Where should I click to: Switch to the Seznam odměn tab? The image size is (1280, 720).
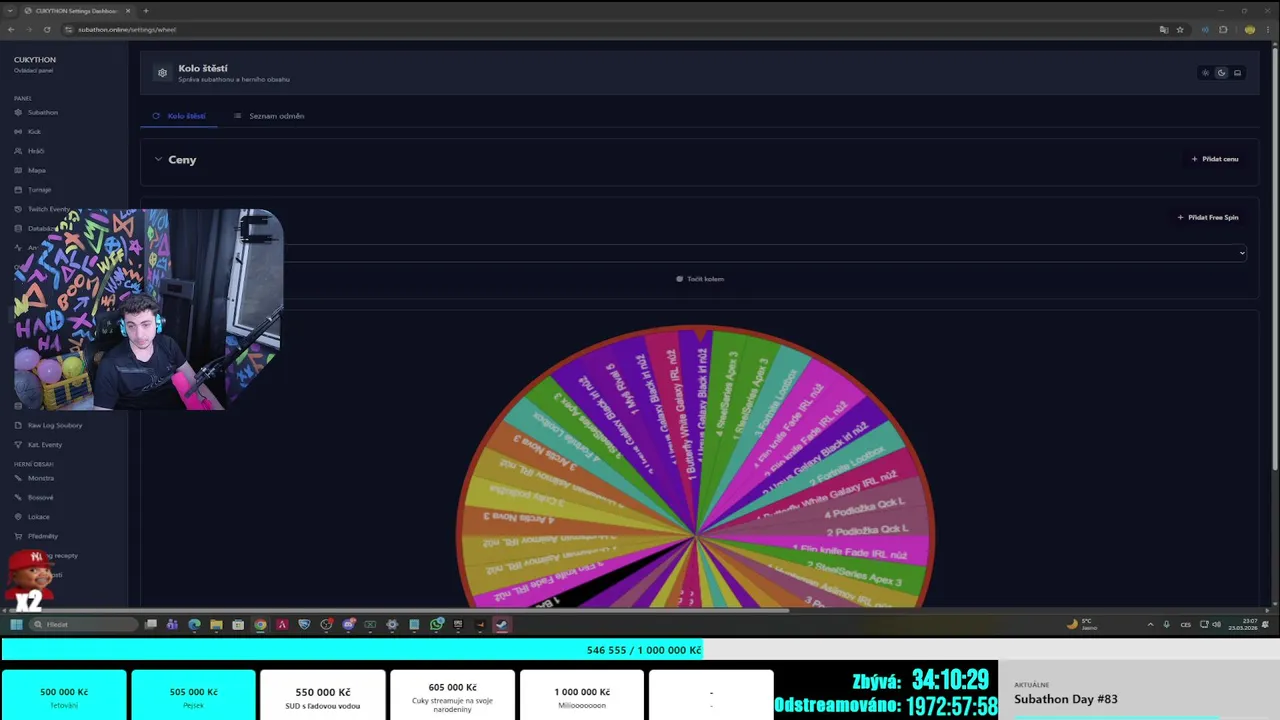click(x=269, y=116)
